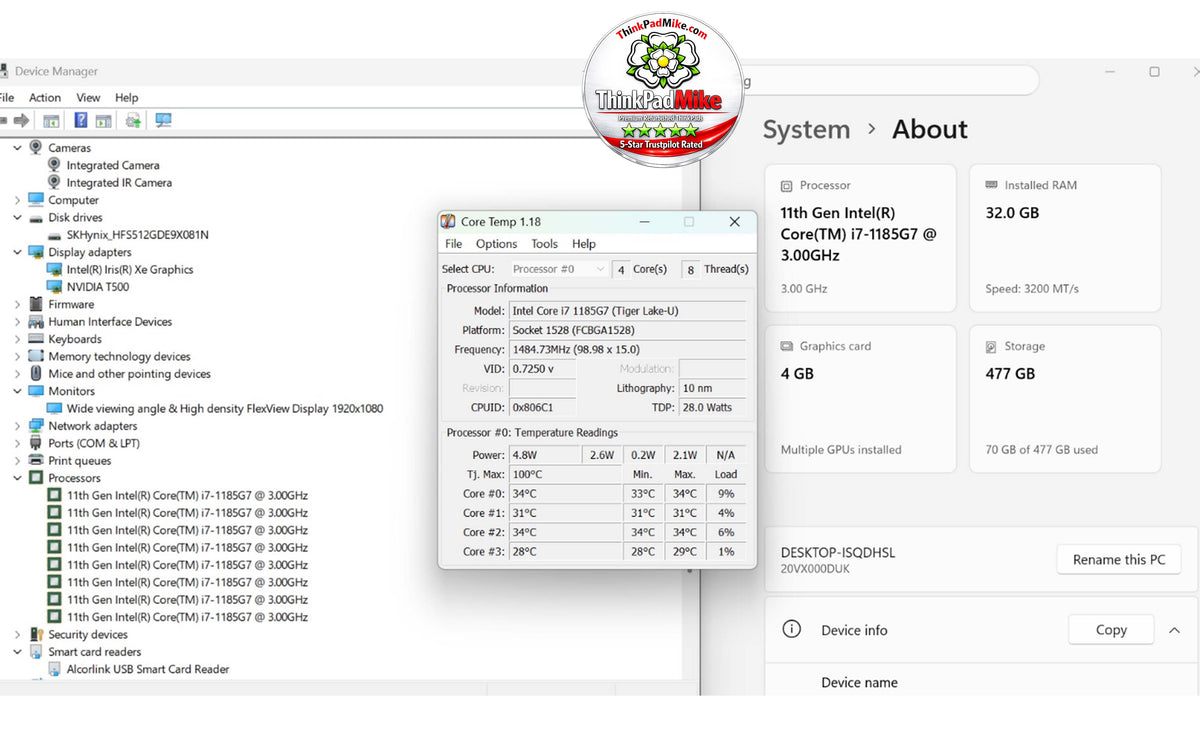Collapse the Cameras category
The image size is (1200, 754).
click(17, 148)
